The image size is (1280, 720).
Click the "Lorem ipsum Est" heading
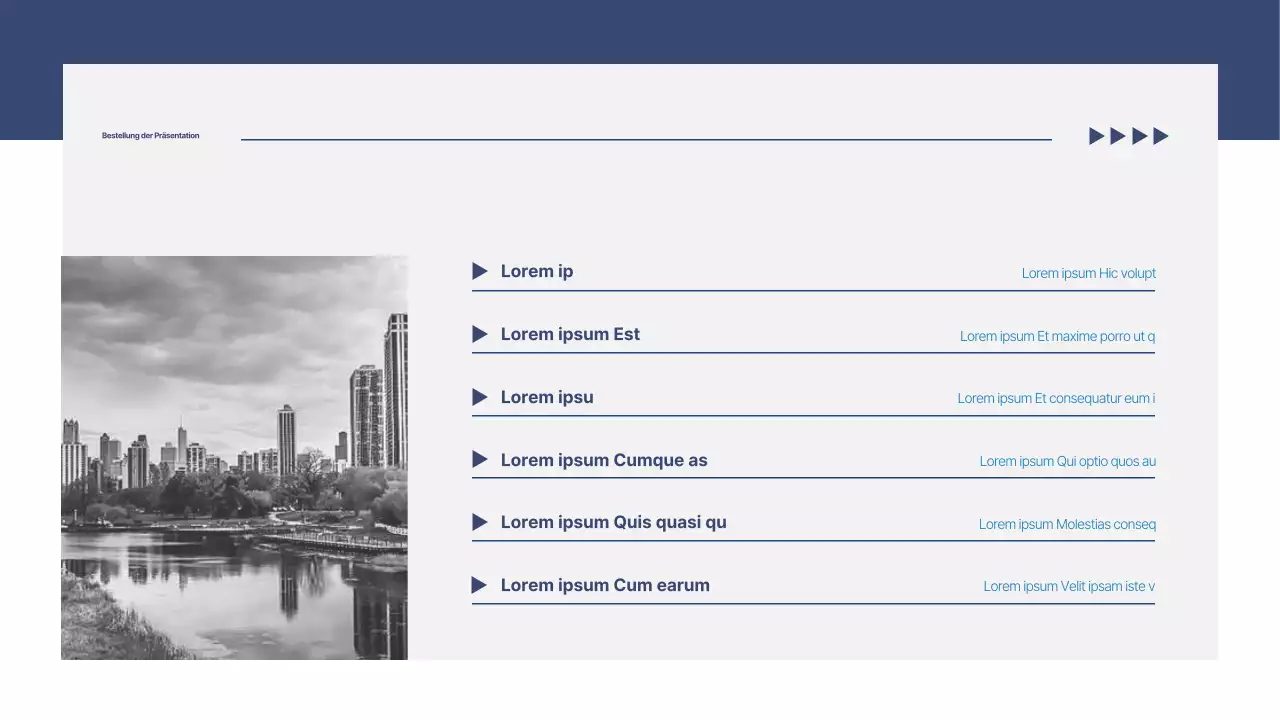[x=570, y=334]
